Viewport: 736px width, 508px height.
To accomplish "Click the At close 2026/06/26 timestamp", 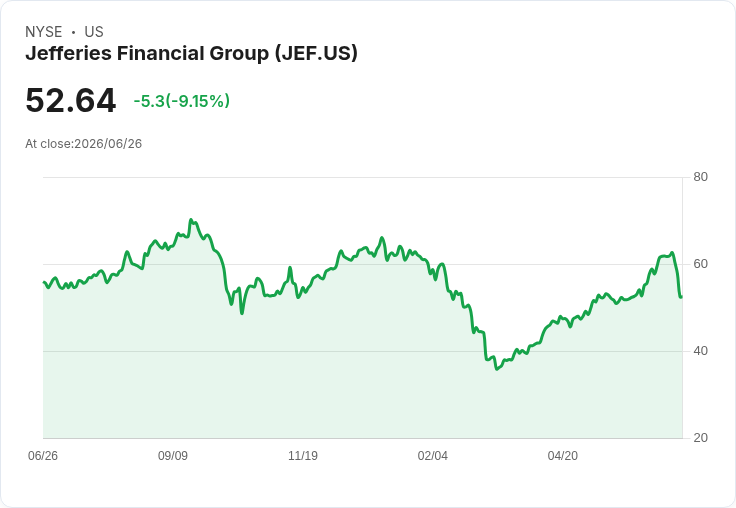I will pyautogui.click(x=84, y=144).
